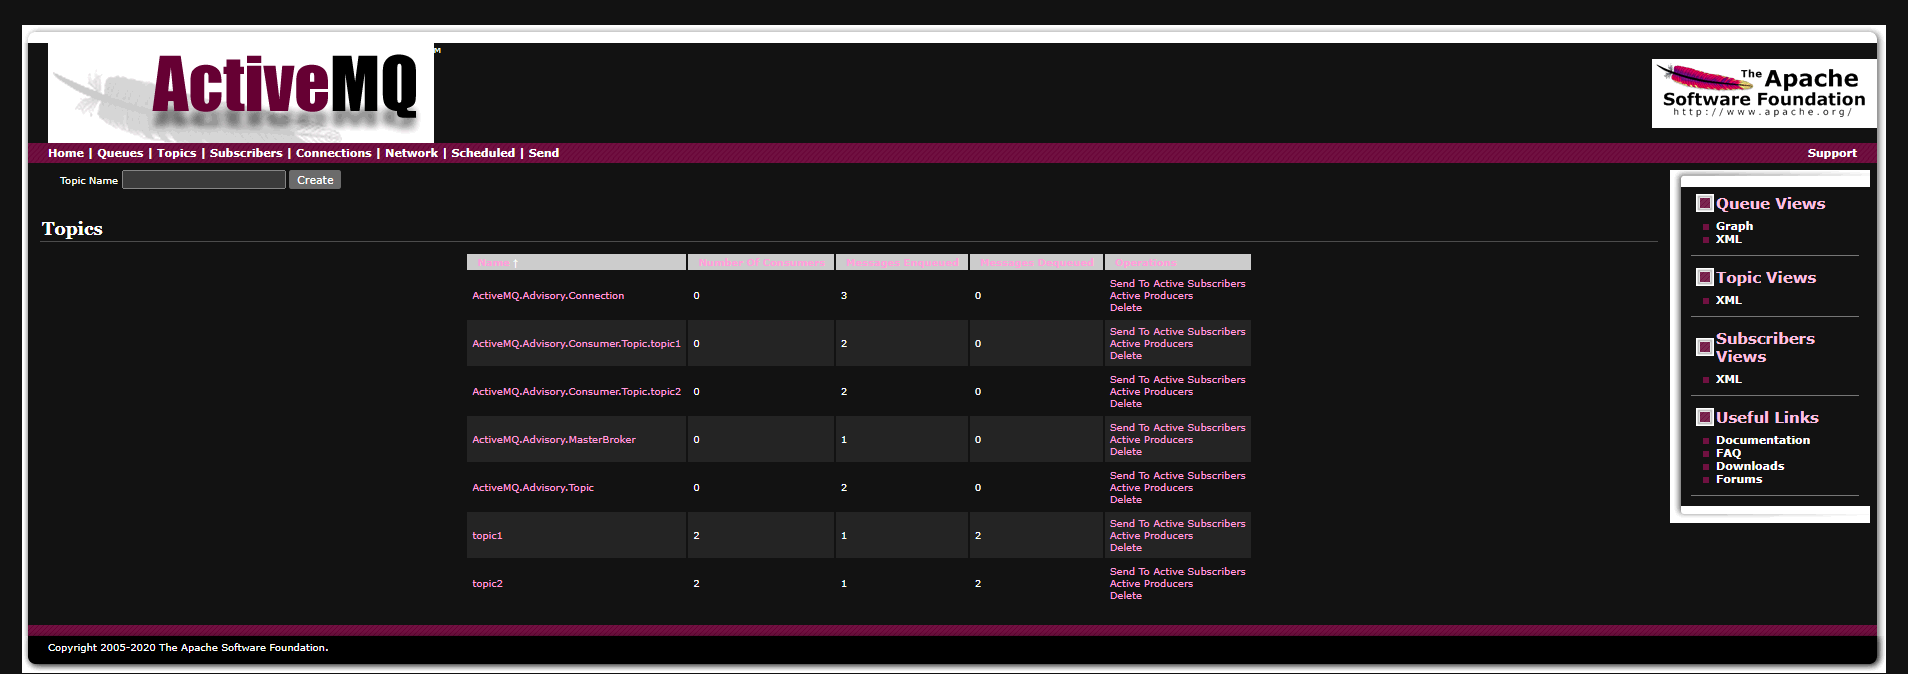The width and height of the screenshot is (1908, 674).
Task: Send To Active Subscribers in the topic1 row
Action: [x=1178, y=524]
